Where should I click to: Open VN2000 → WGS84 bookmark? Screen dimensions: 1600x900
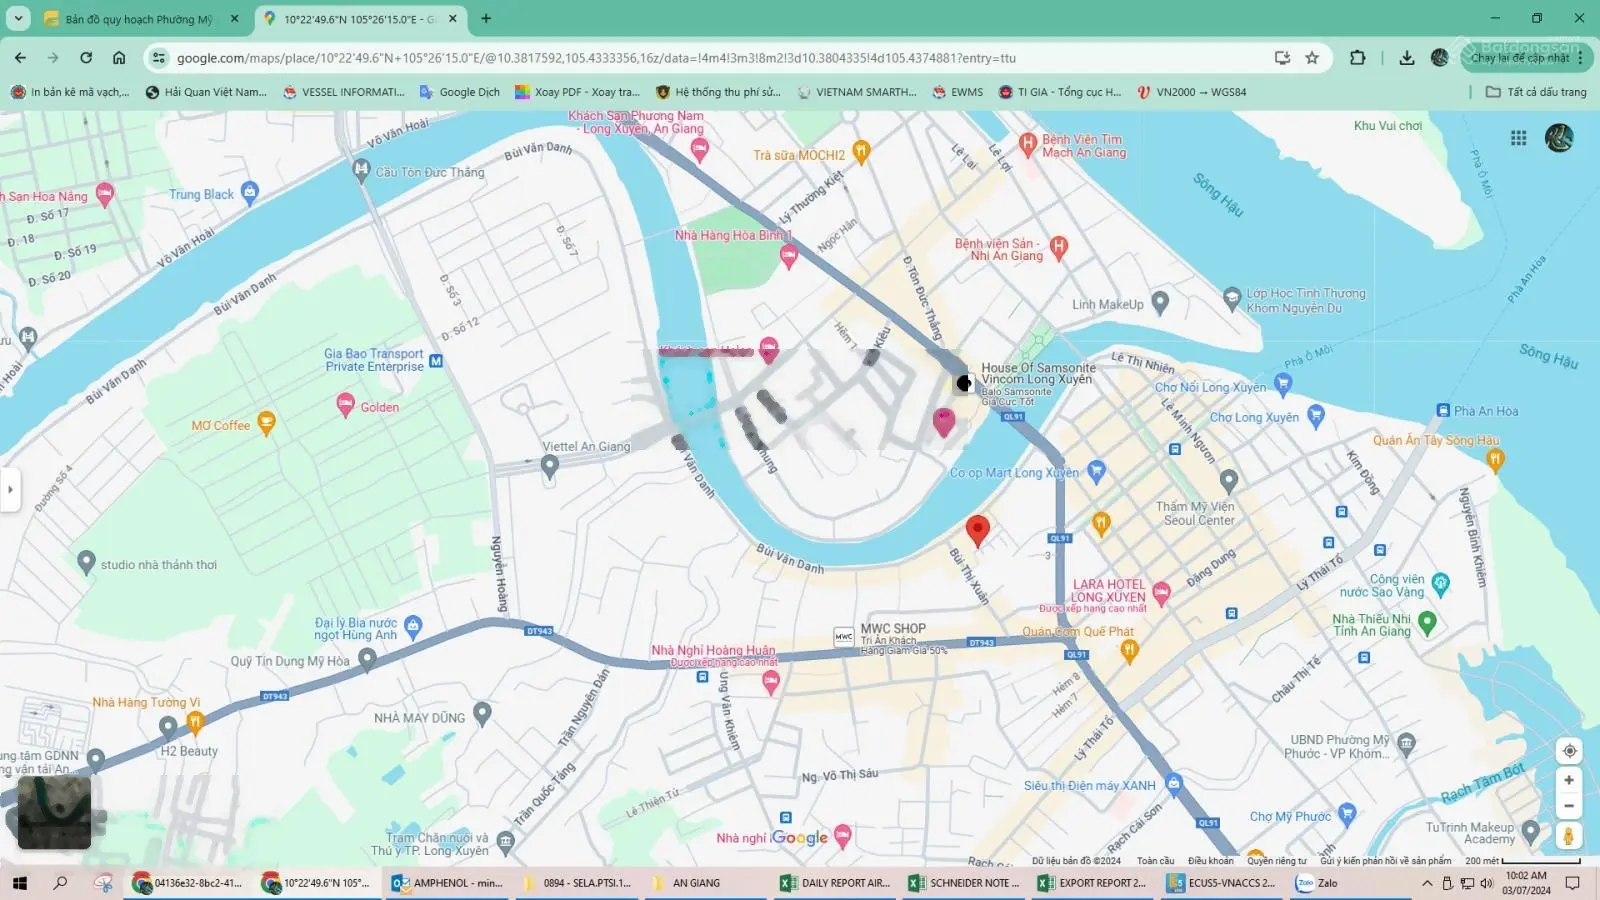pyautogui.click(x=1191, y=92)
